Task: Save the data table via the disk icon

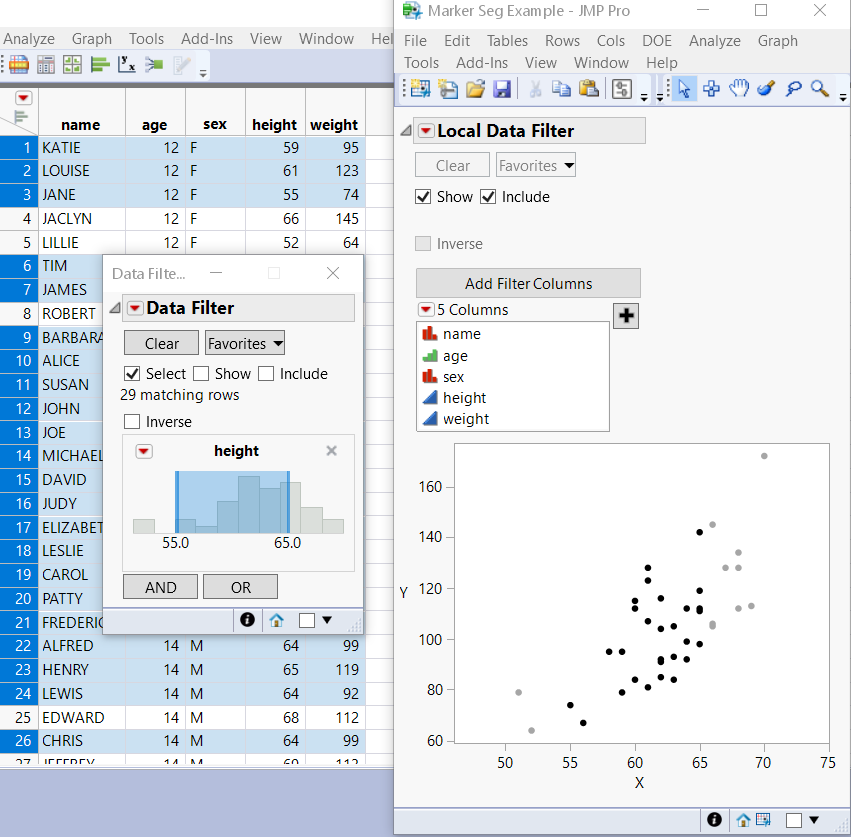Action: pyautogui.click(x=500, y=88)
